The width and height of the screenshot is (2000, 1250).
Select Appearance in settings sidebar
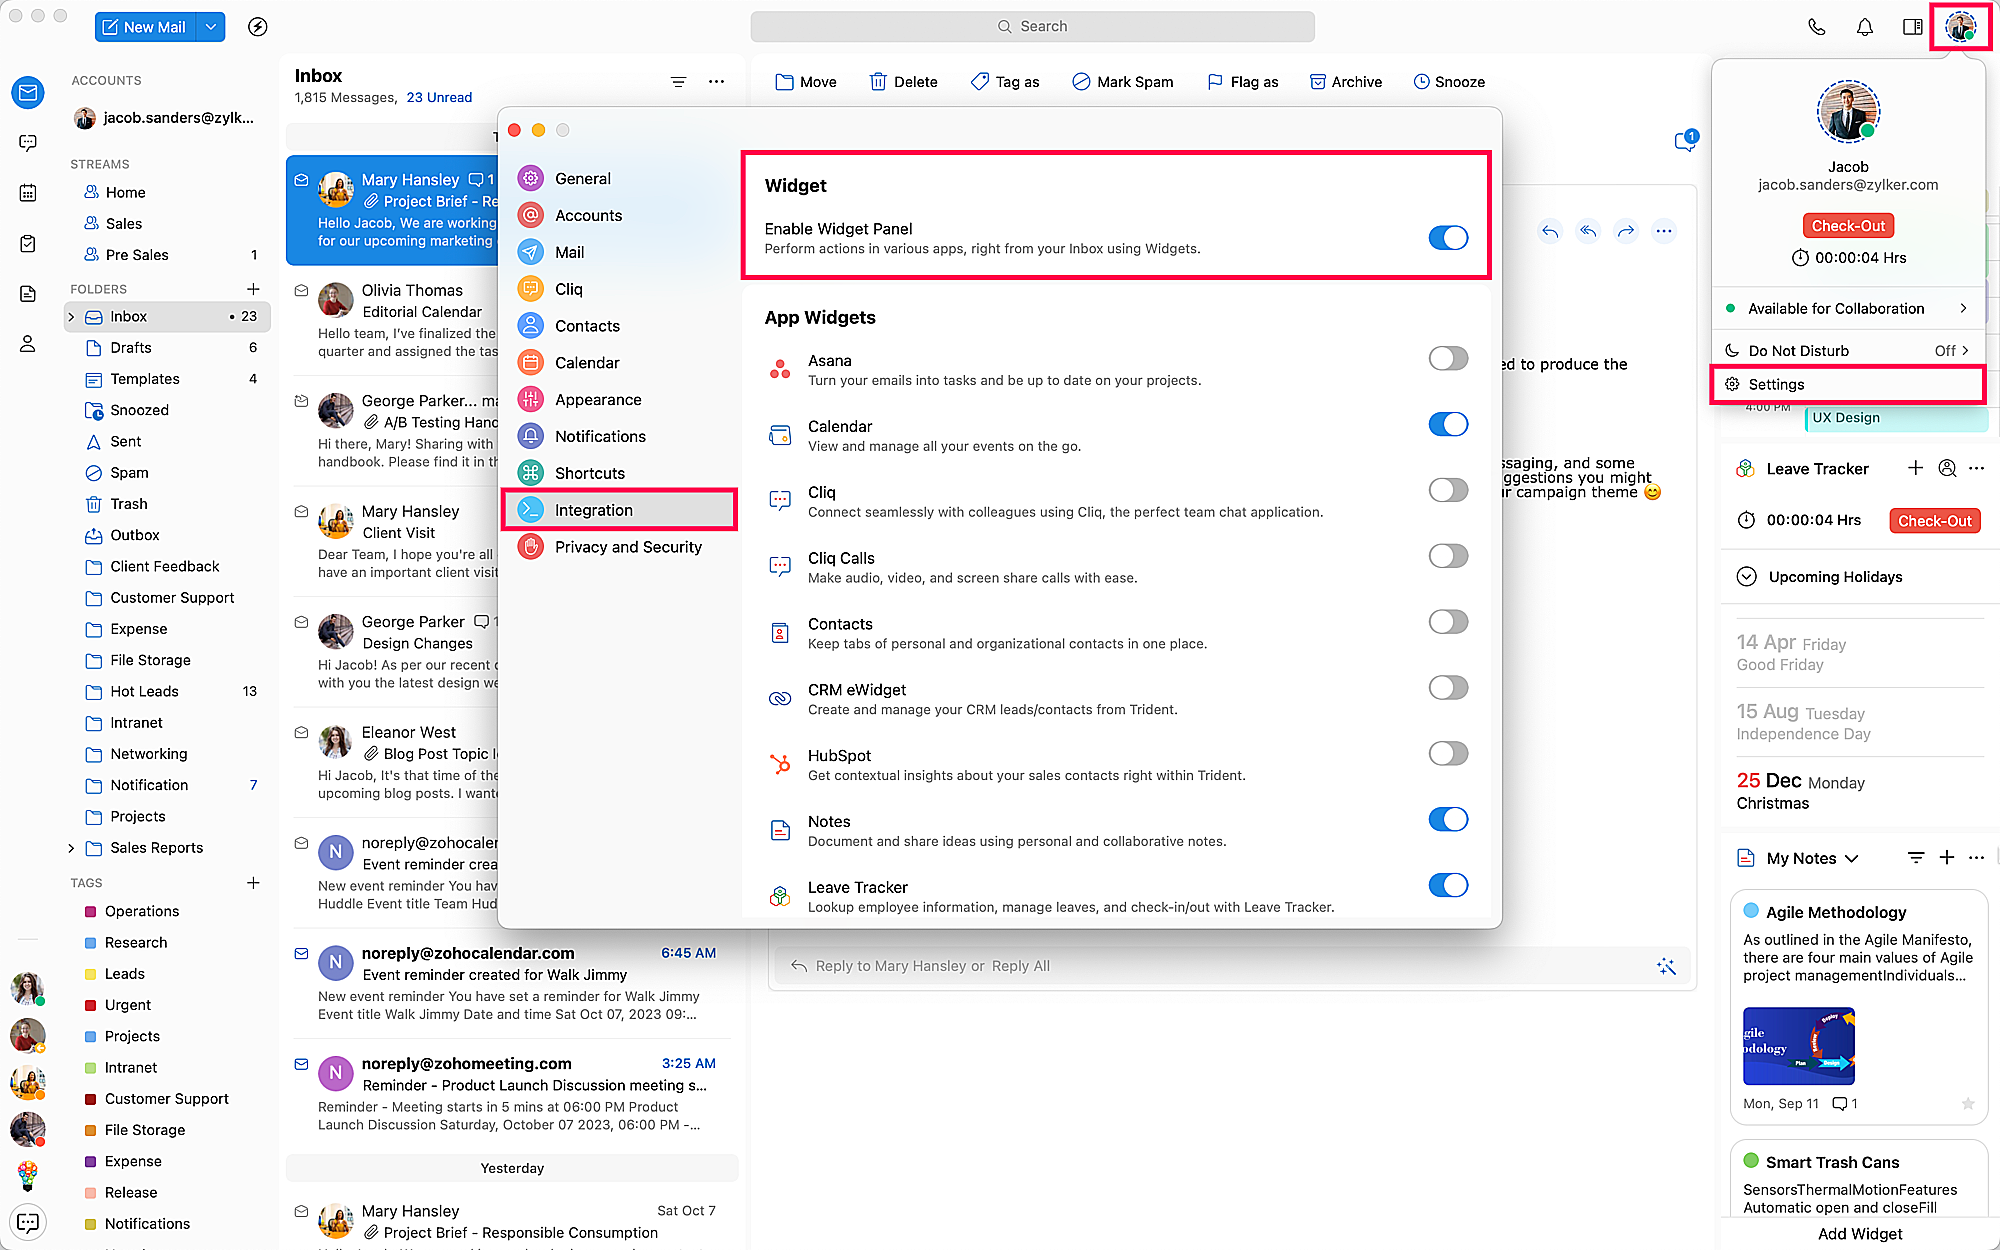coord(597,400)
